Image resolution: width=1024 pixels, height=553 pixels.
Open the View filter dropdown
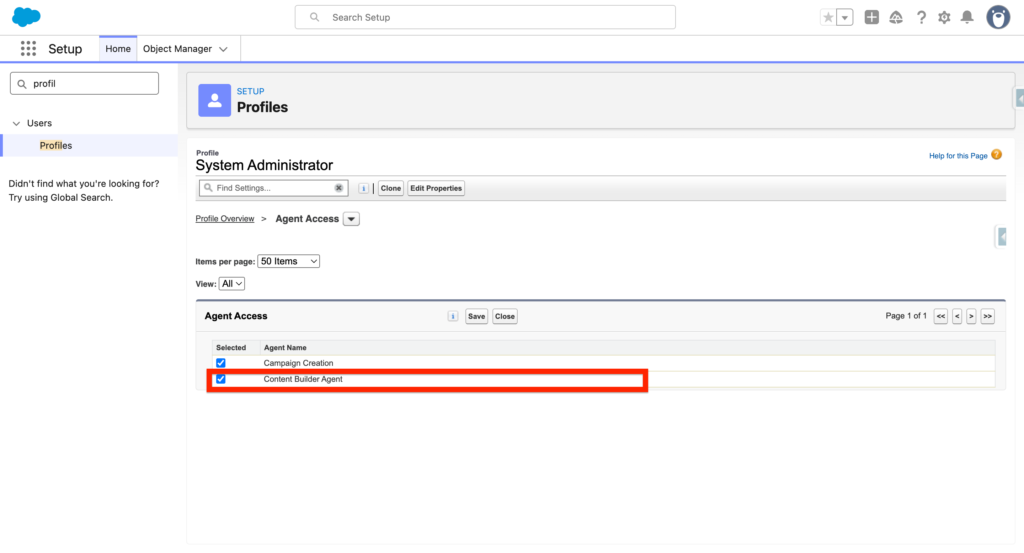click(232, 284)
